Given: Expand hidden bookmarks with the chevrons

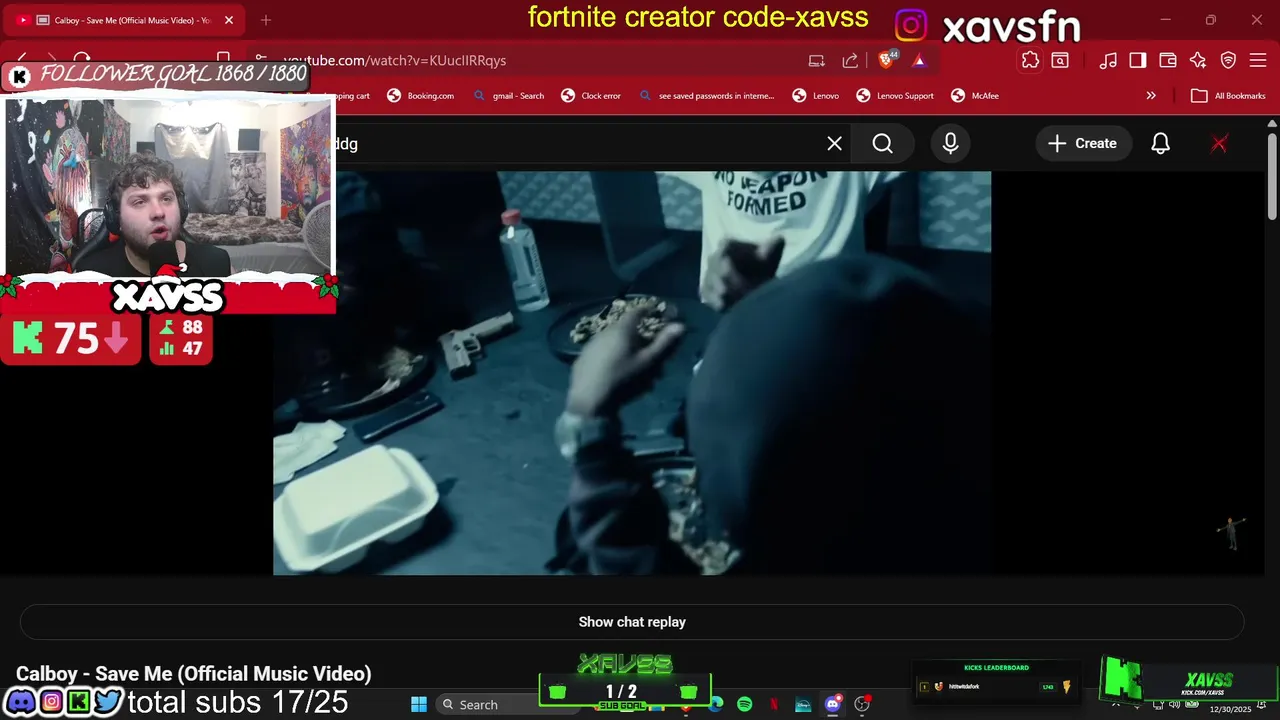Looking at the screenshot, I should click(x=1151, y=96).
